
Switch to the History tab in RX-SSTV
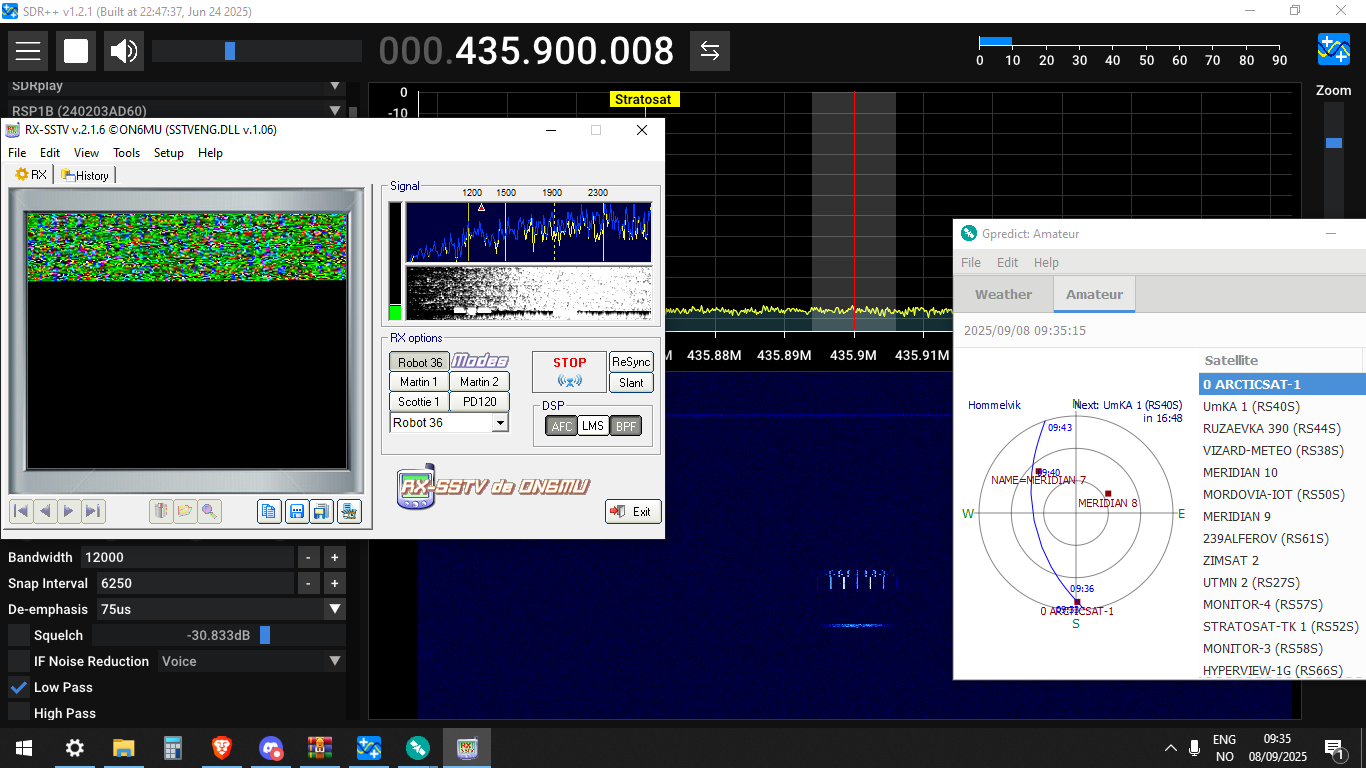(x=86, y=175)
